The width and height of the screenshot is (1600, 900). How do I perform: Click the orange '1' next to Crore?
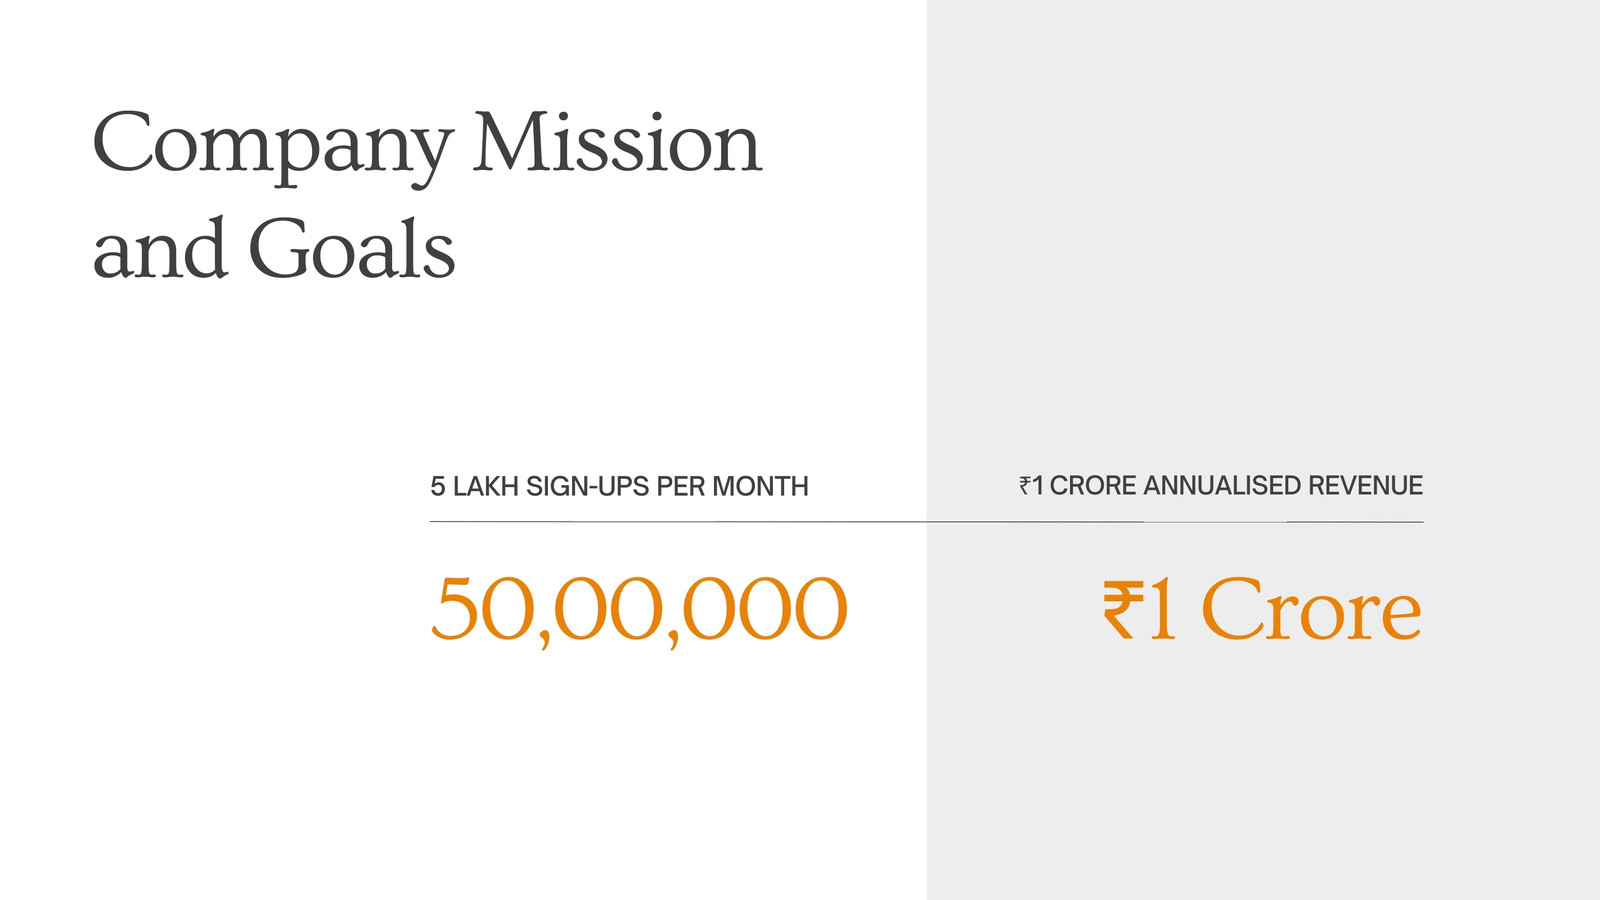click(1161, 609)
